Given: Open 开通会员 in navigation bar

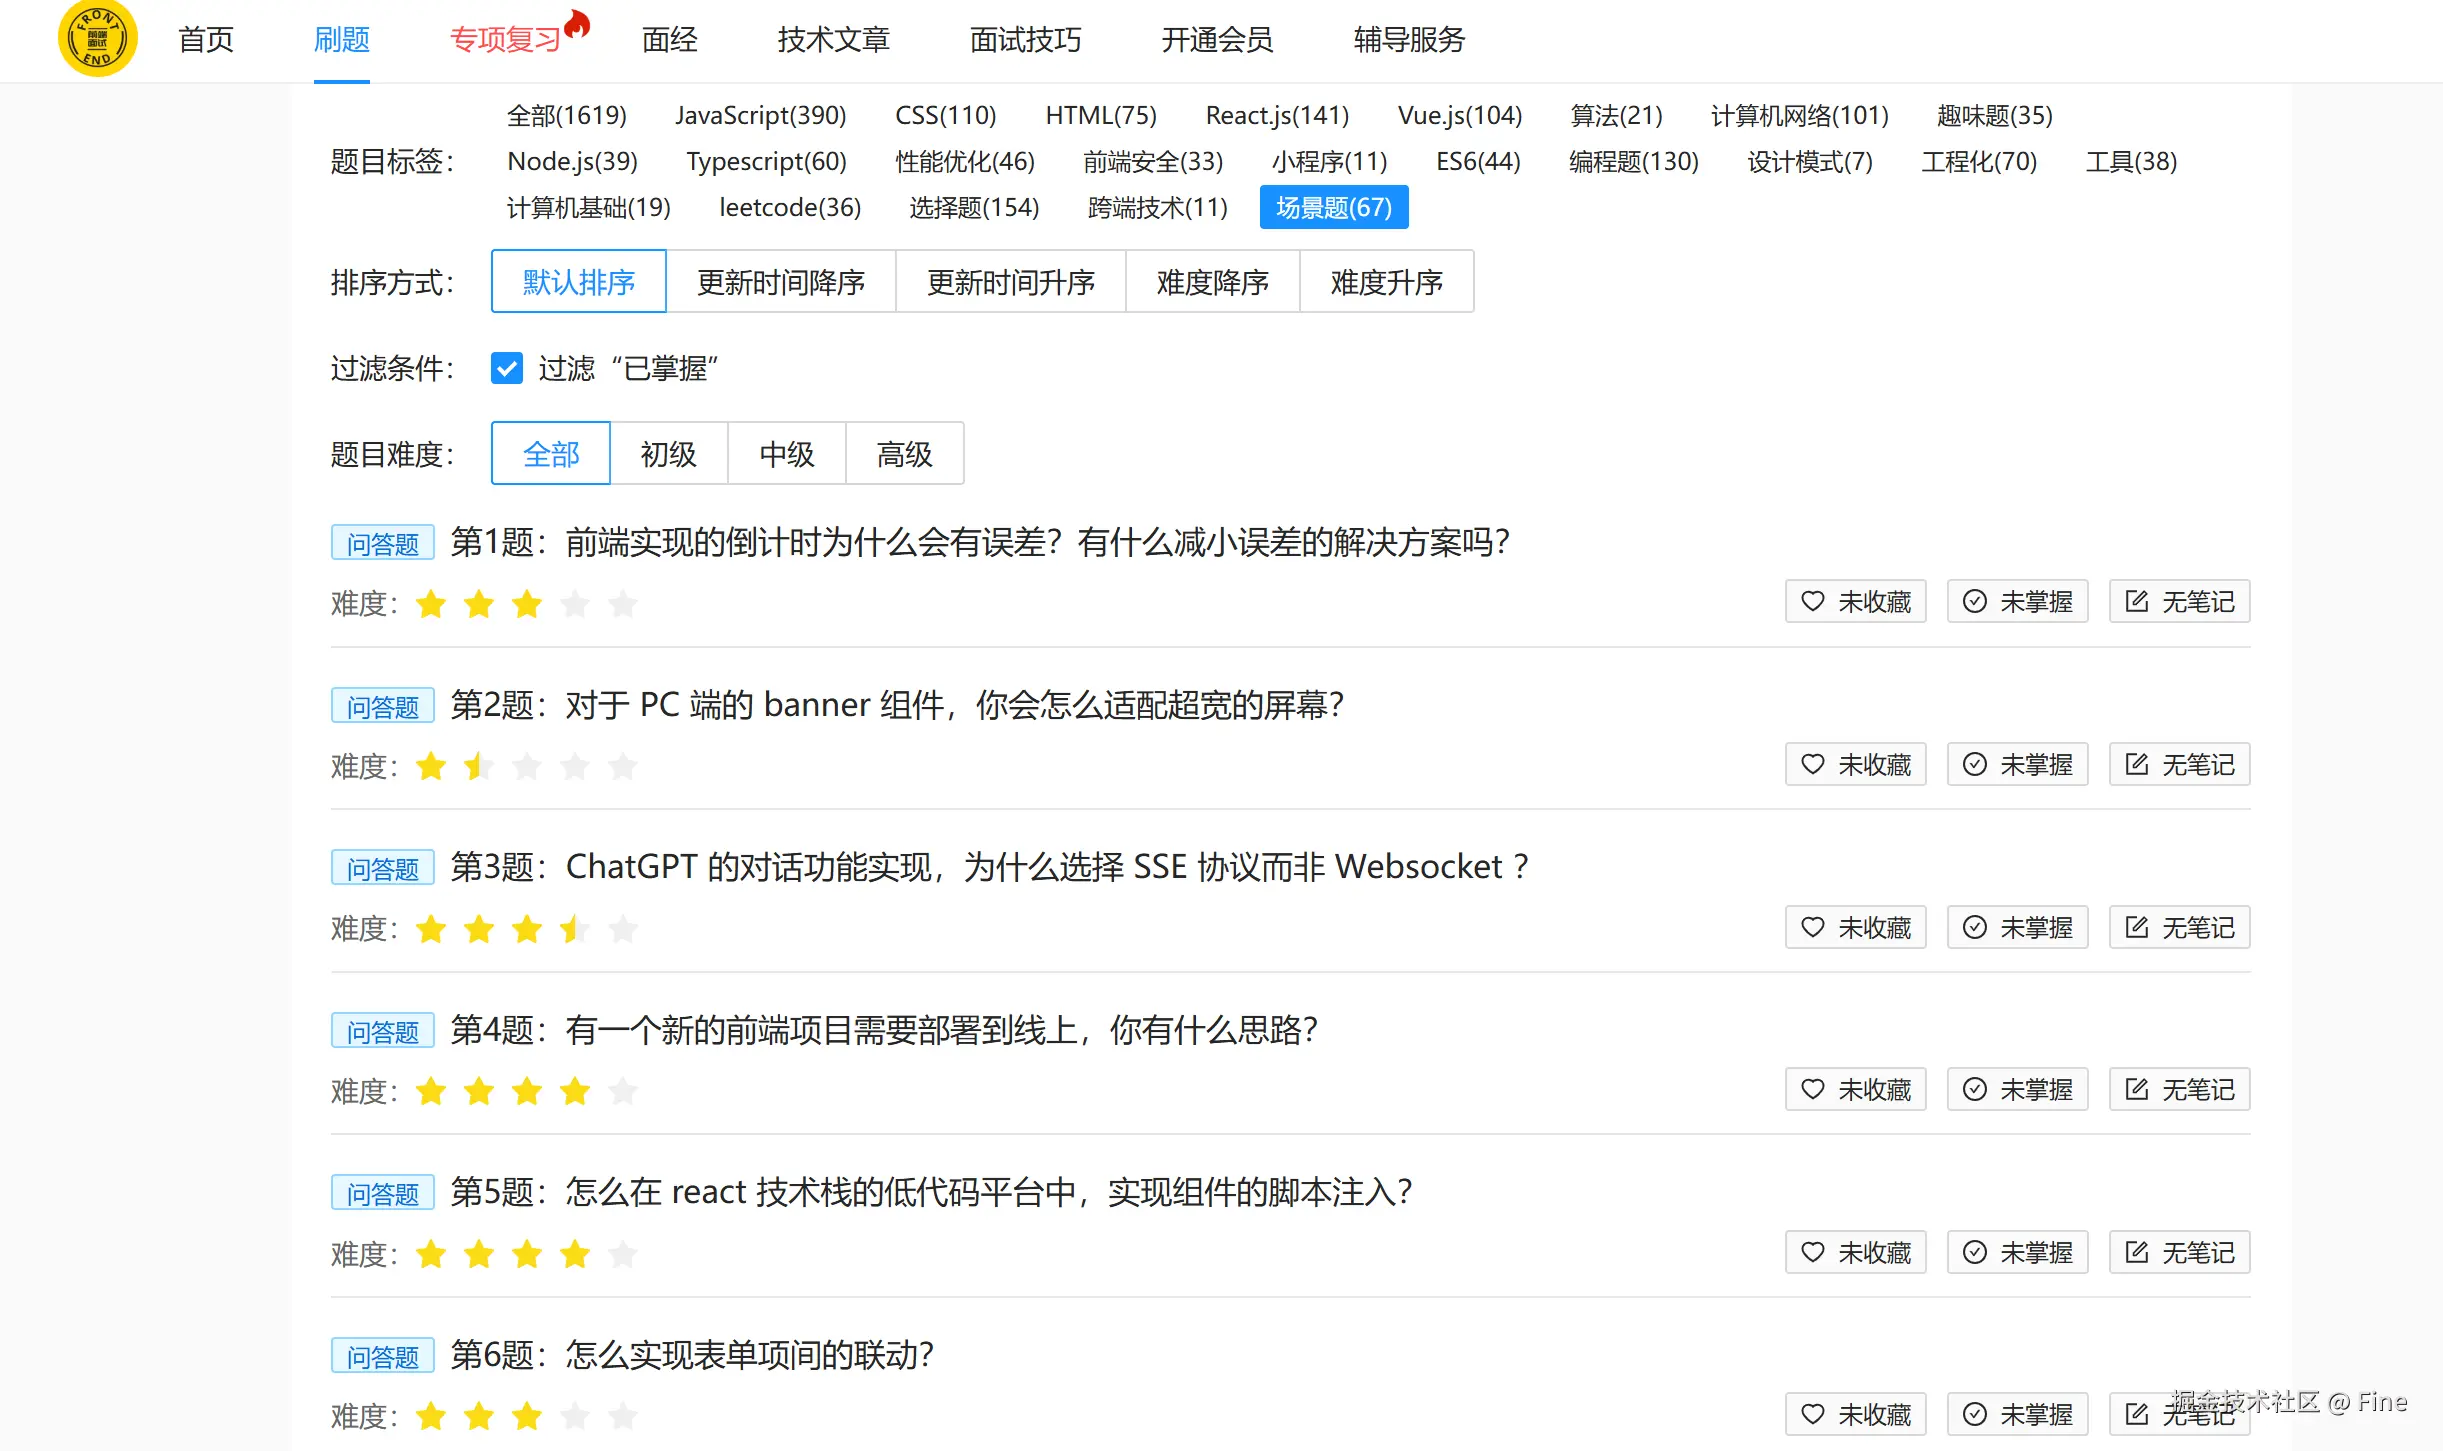Looking at the screenshot, I should tap(1217, 40).
